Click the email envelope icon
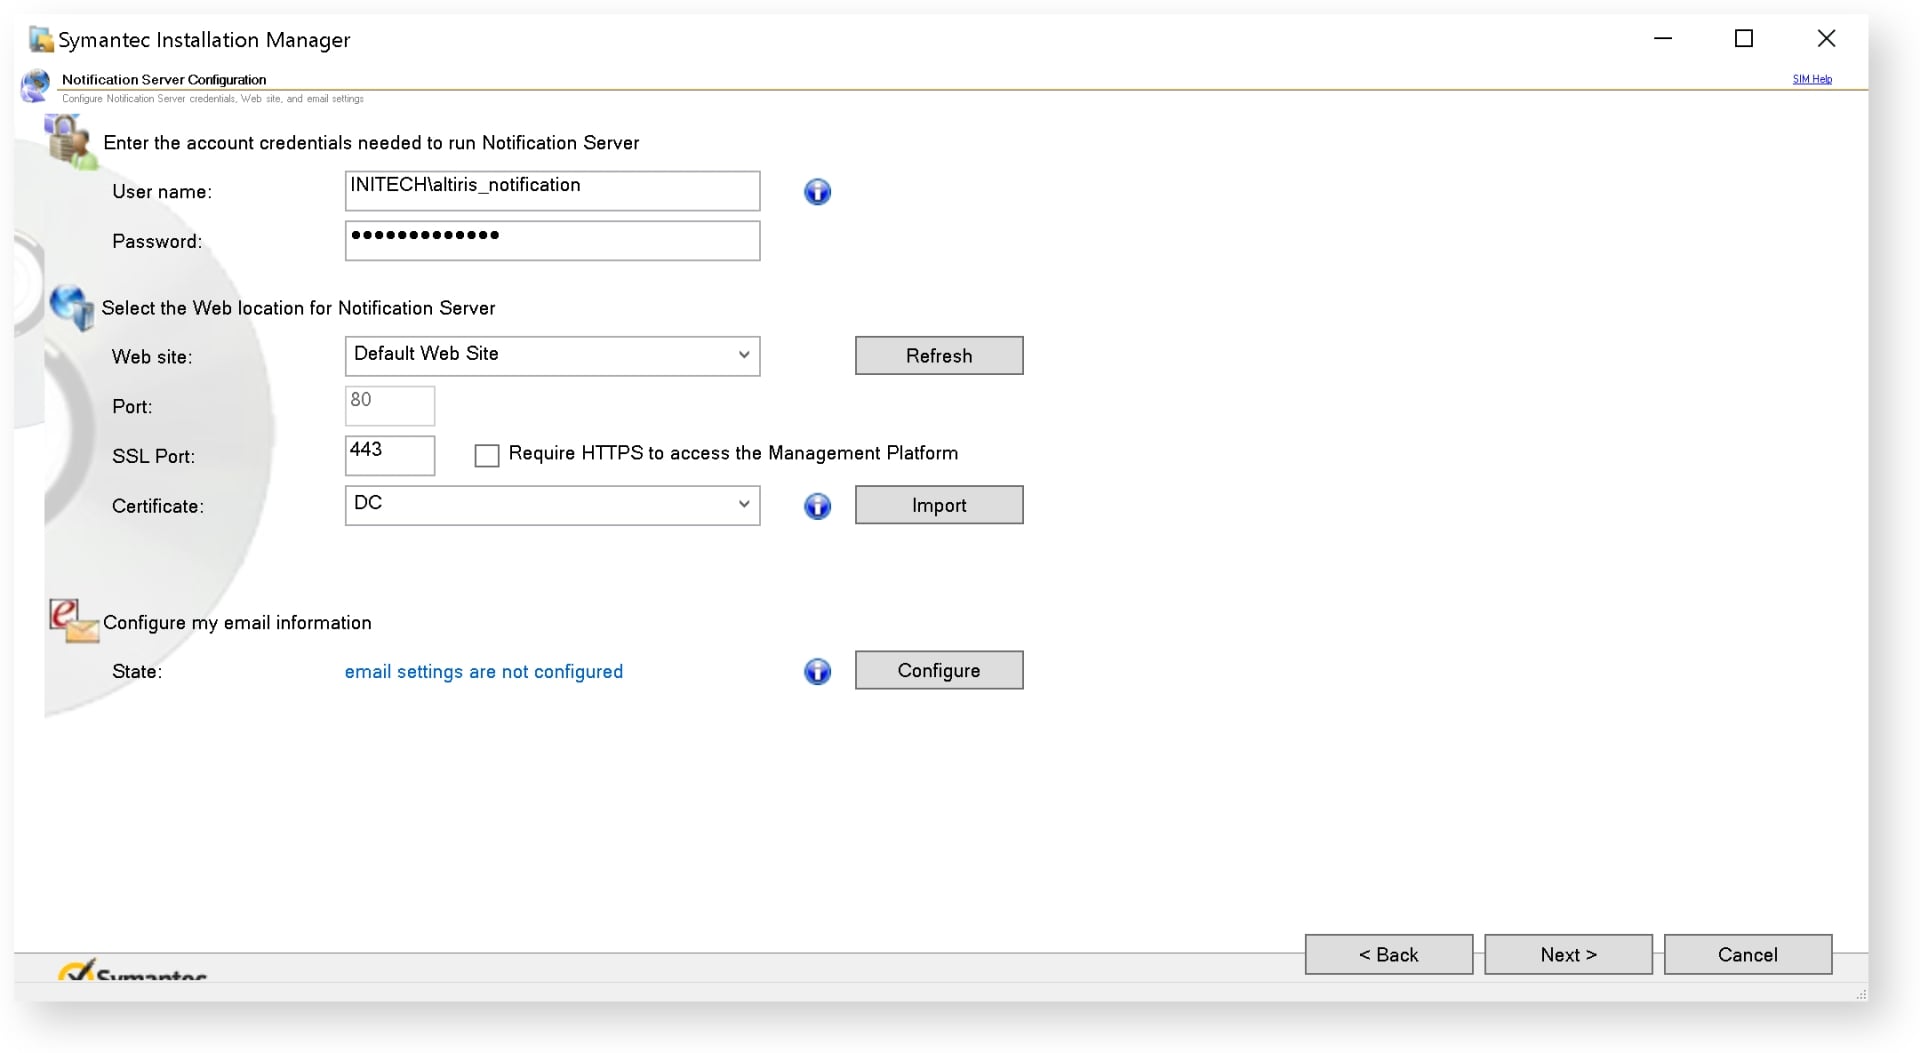 (x=72, y=620)
